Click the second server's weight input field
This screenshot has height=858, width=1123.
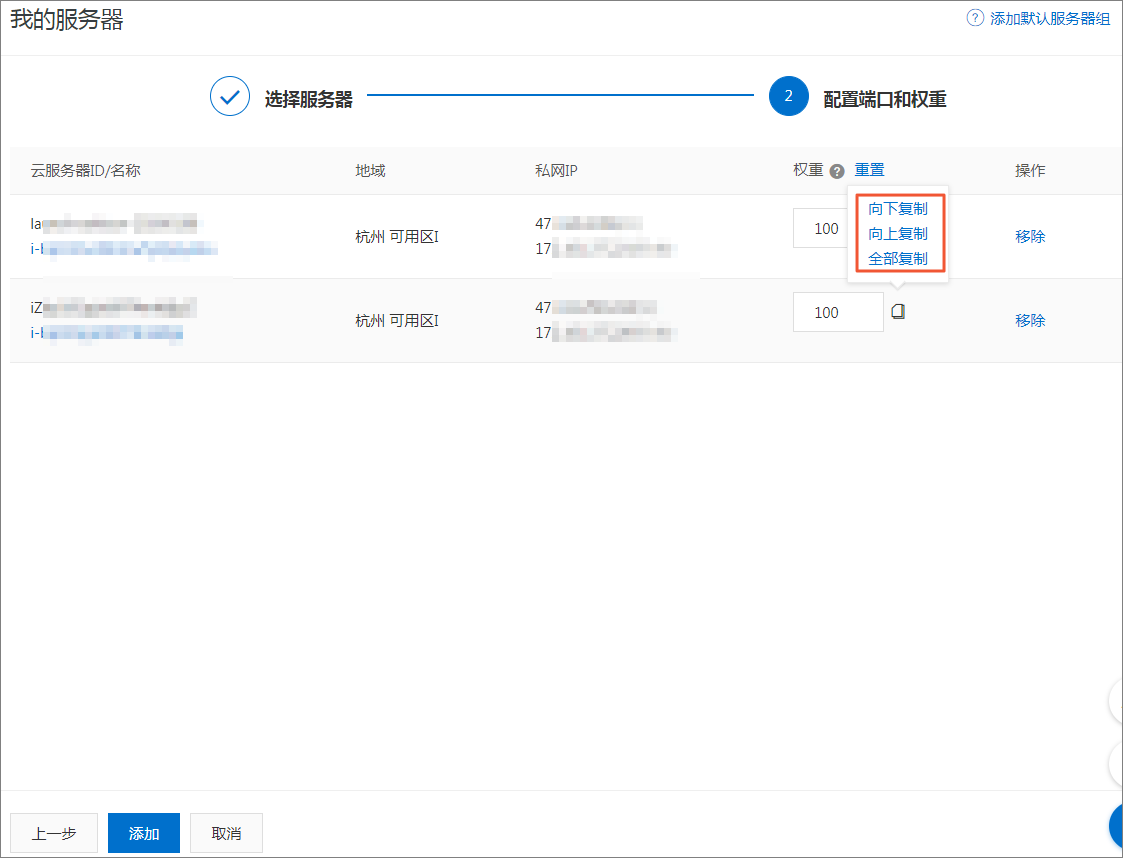pyautogui.click(x=838, y=312)
